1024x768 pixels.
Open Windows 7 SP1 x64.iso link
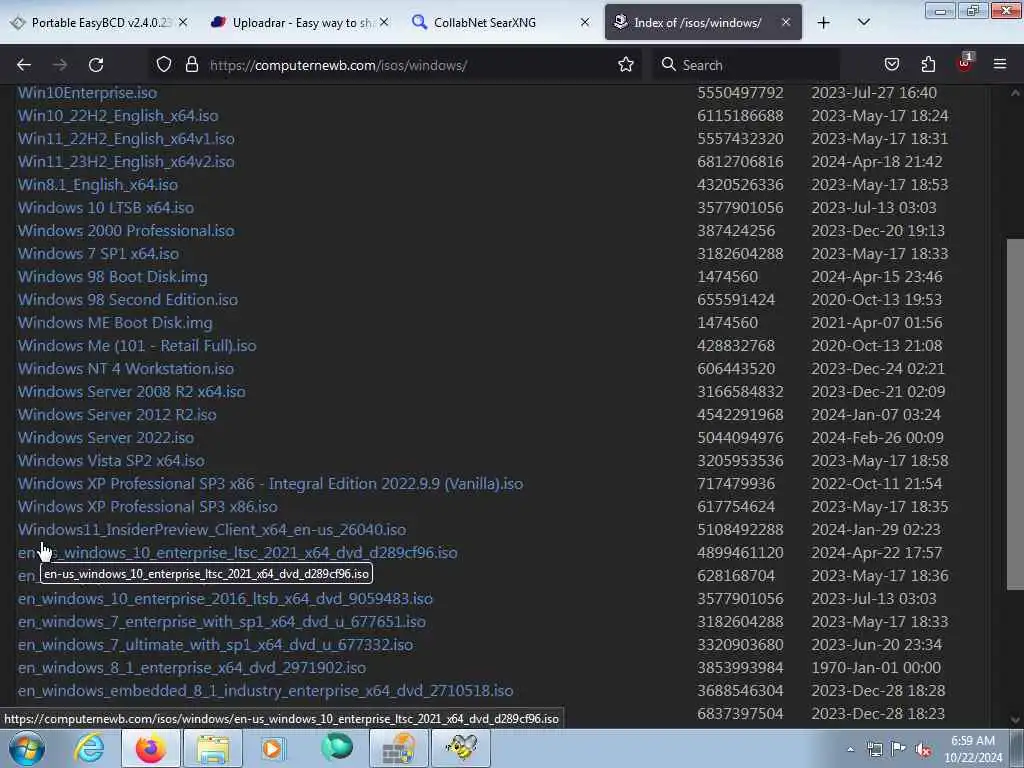point(99,253)
